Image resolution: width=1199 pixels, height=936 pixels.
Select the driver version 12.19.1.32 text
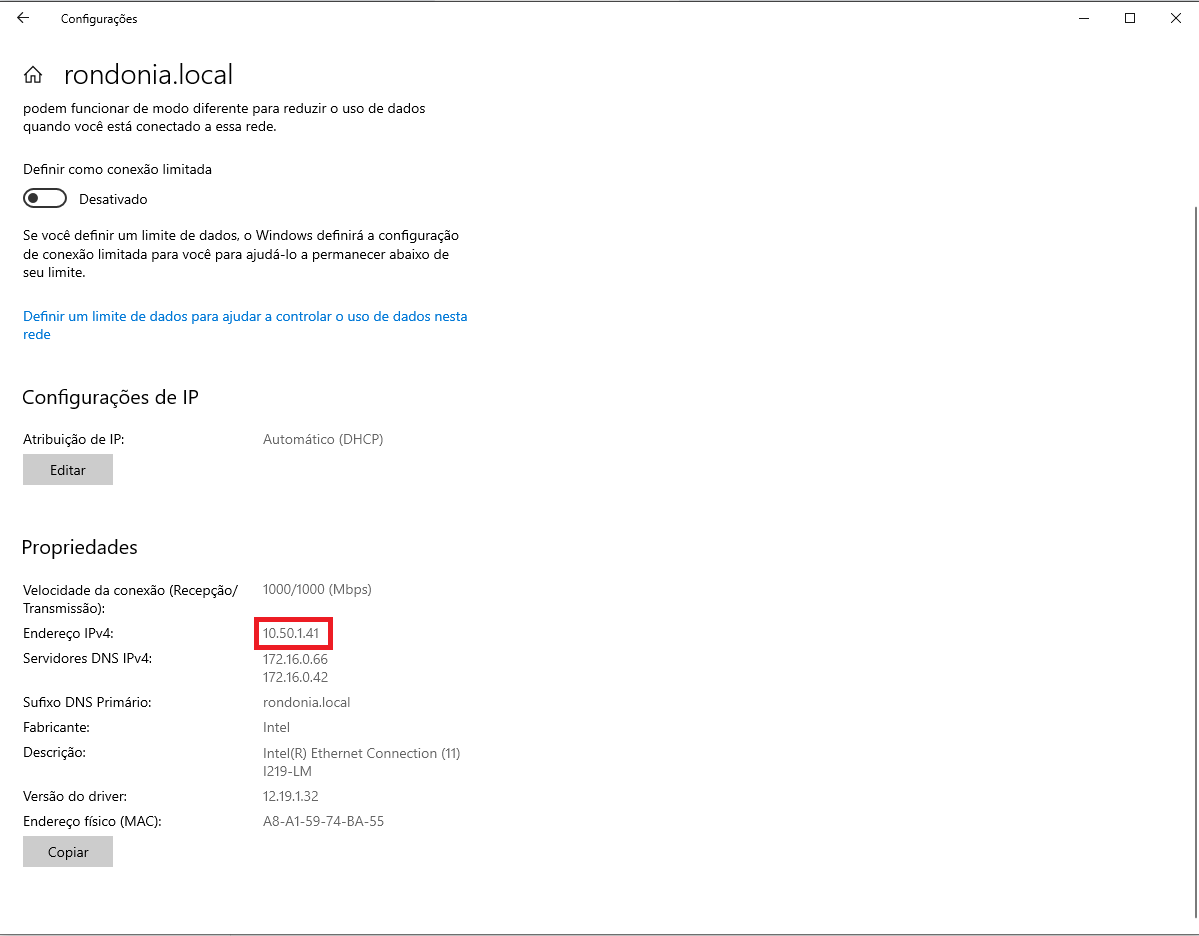290,796
